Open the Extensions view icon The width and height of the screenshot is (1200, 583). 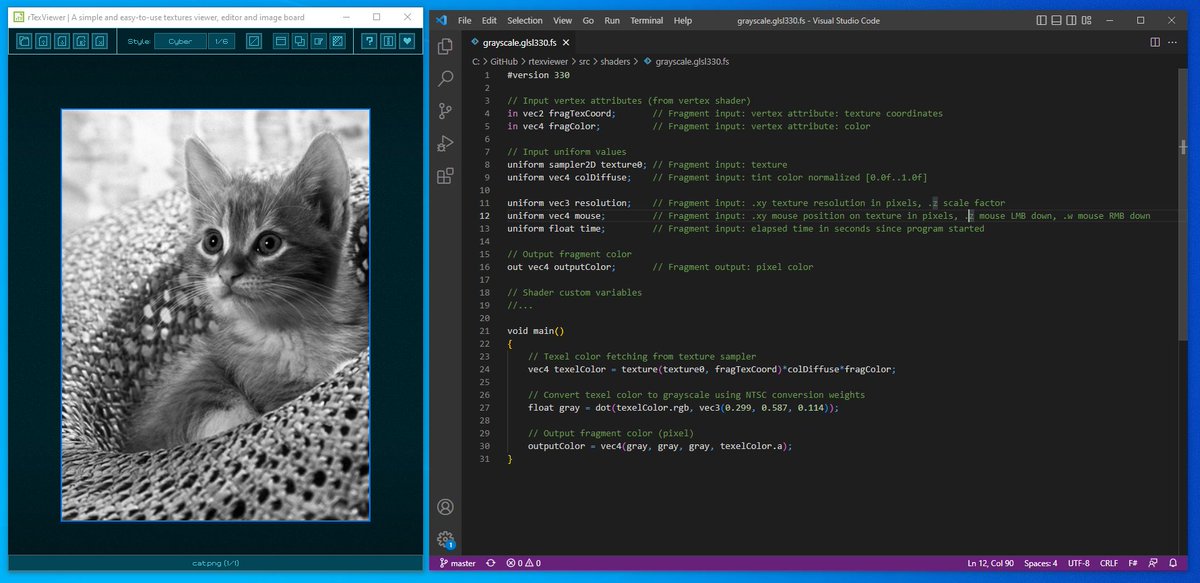coord(445,176)
